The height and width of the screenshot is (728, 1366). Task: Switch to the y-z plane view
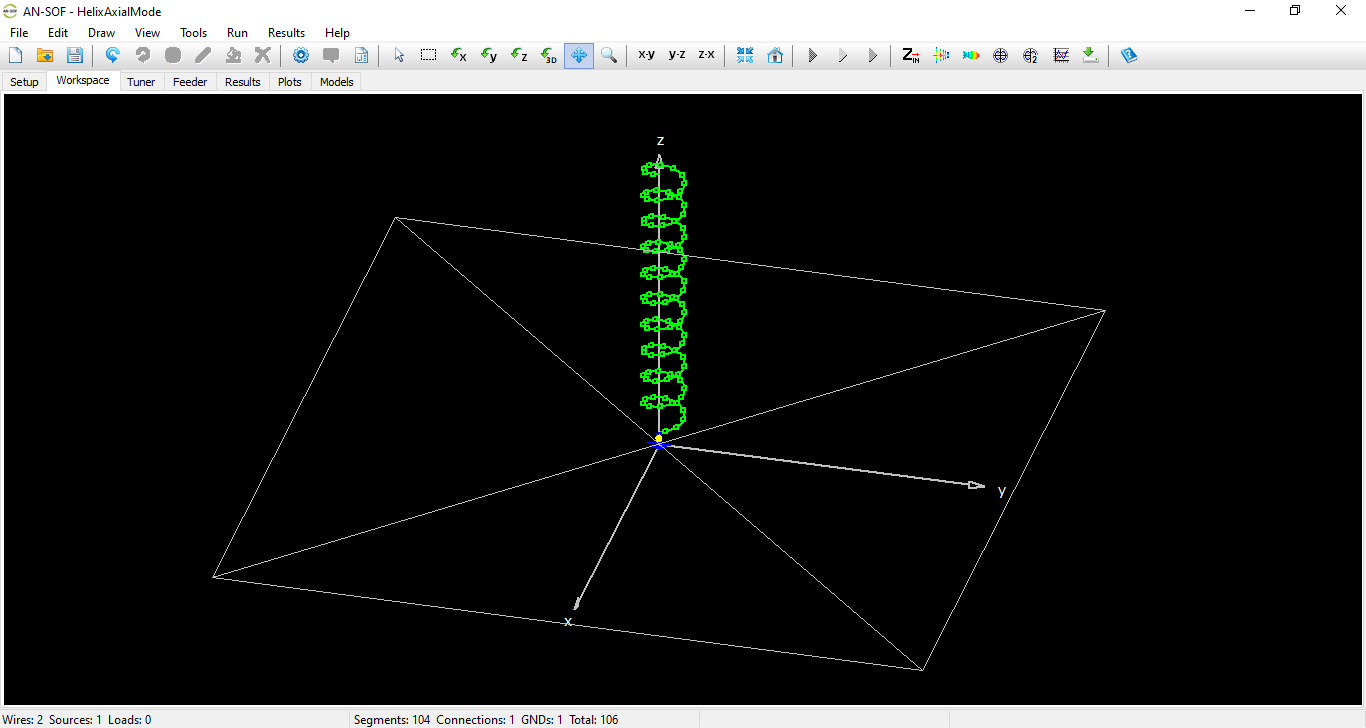[x=676, y=55]
